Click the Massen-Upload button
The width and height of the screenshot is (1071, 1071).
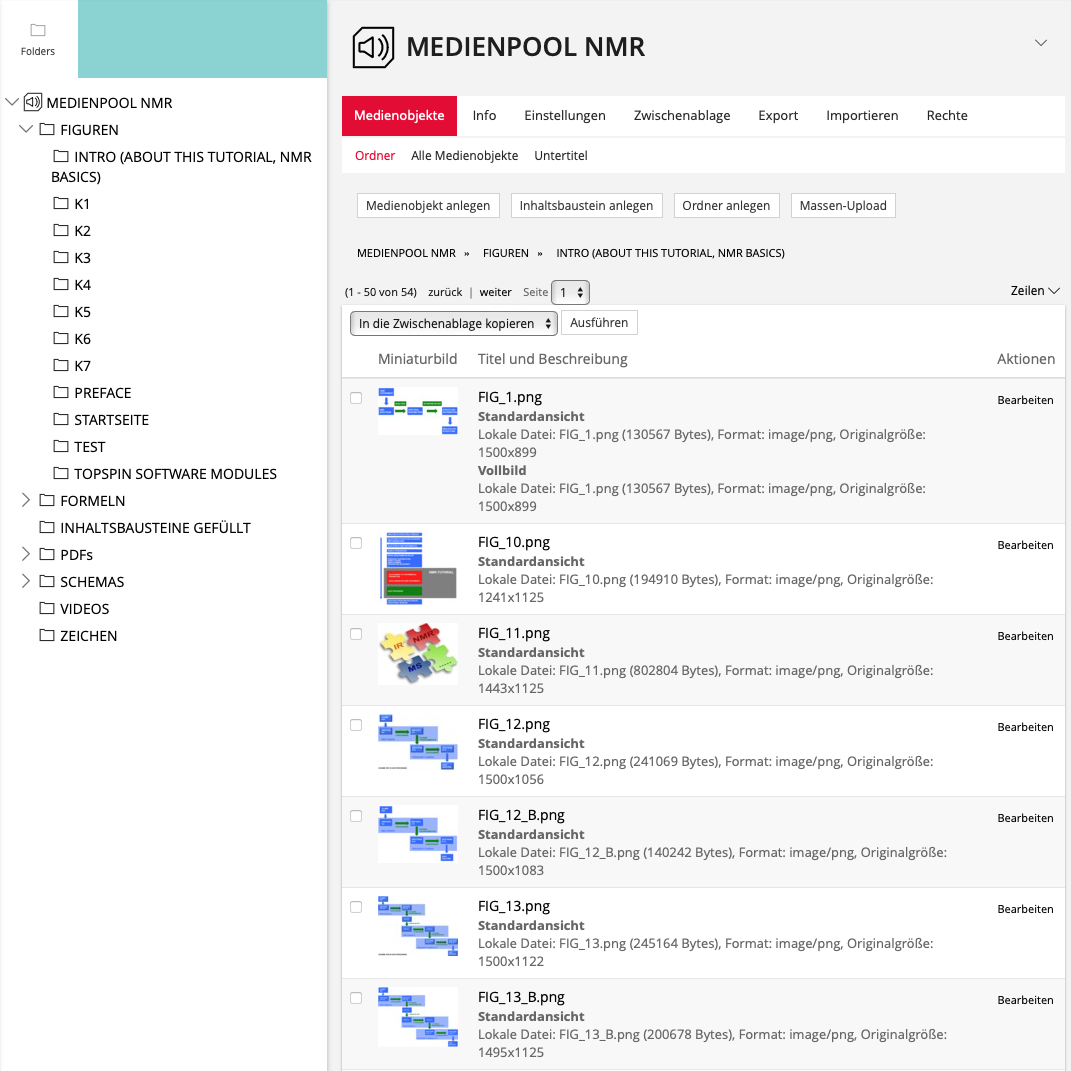[843, 205]
